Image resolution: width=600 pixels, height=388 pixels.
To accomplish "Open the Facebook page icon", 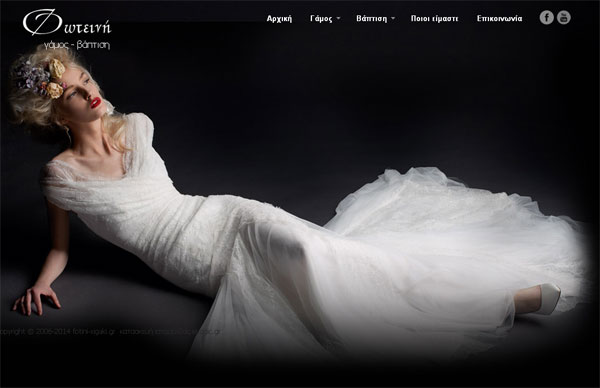I will pos(546,18).
